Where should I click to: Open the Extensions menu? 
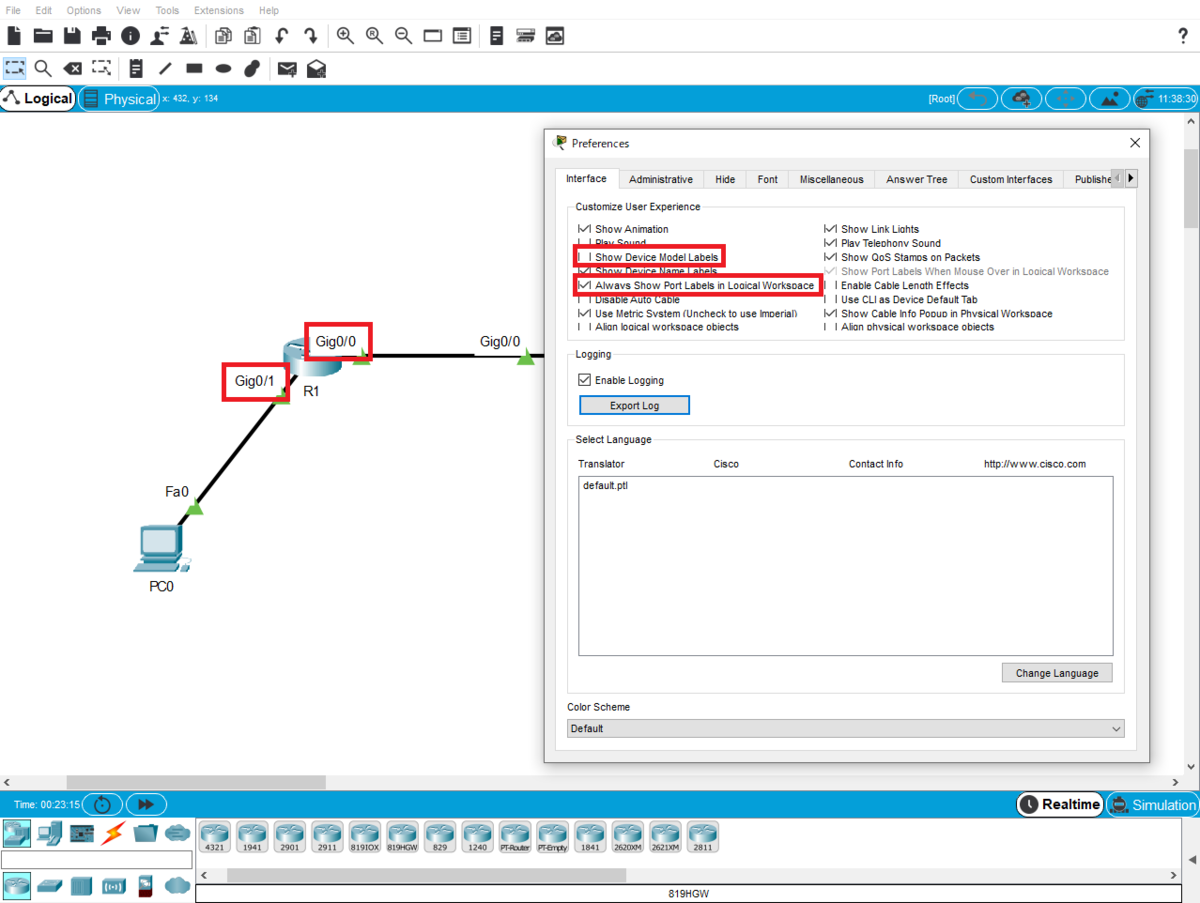pyautogui.click(x=219, y=10)
